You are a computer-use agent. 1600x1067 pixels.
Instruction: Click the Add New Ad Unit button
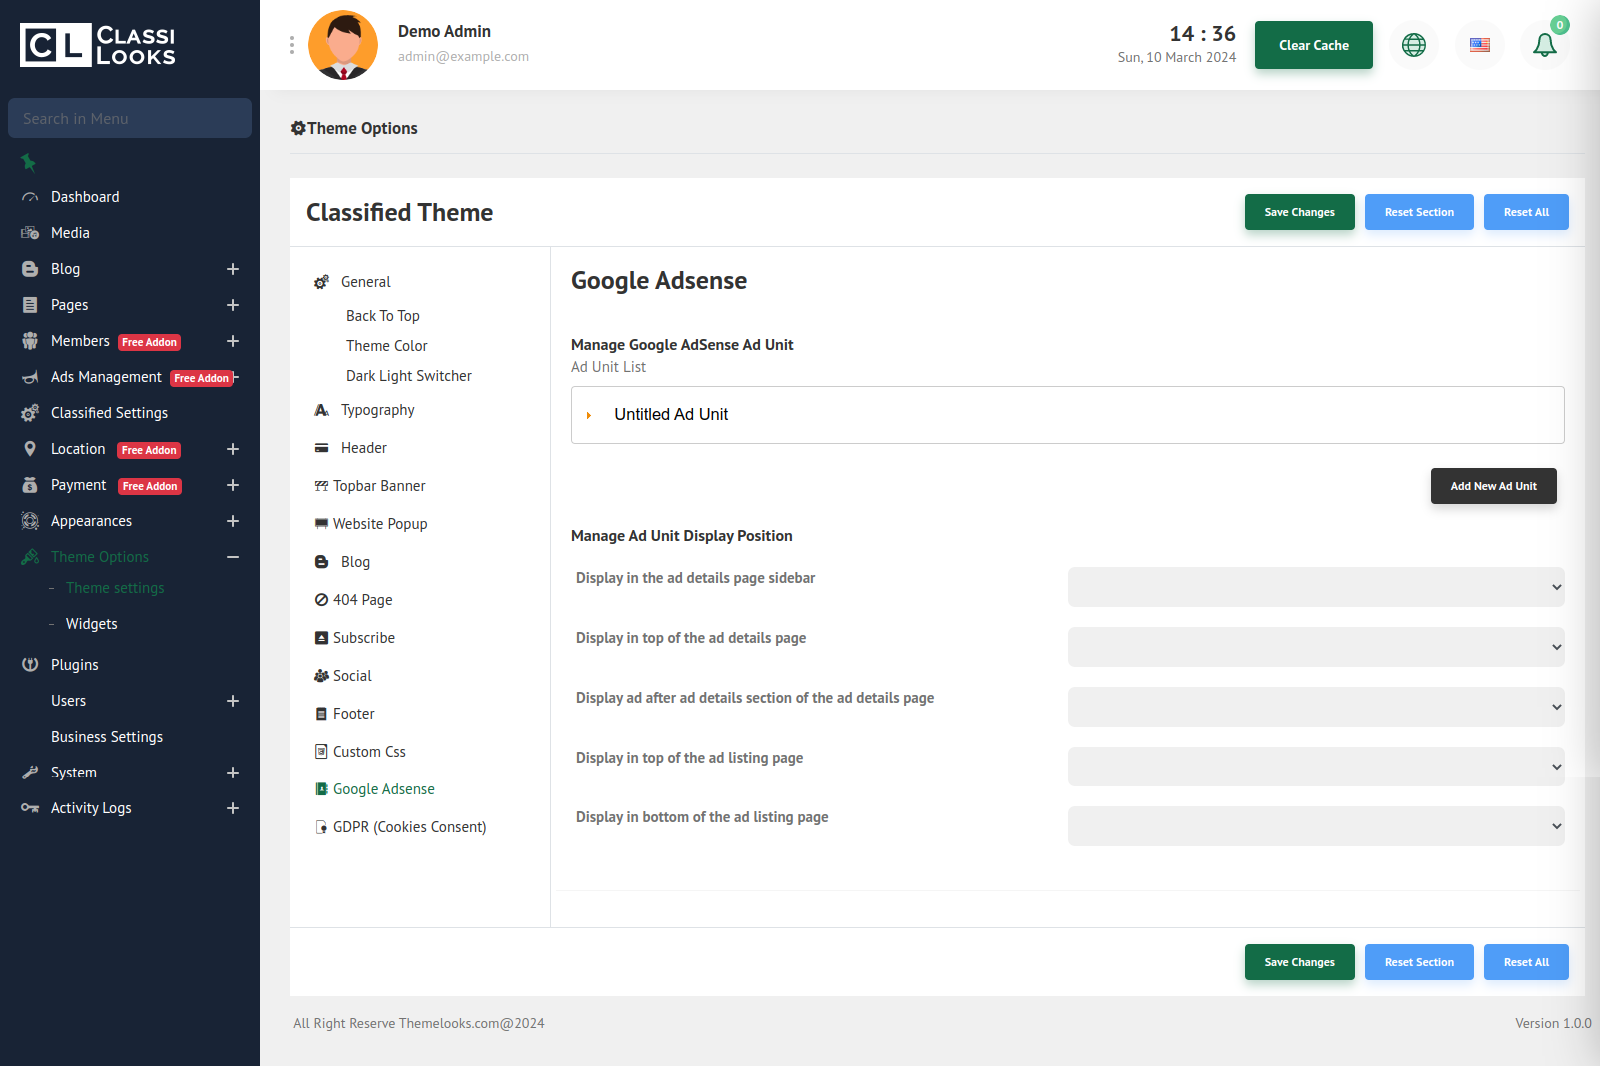click(x=1493, y=486)
